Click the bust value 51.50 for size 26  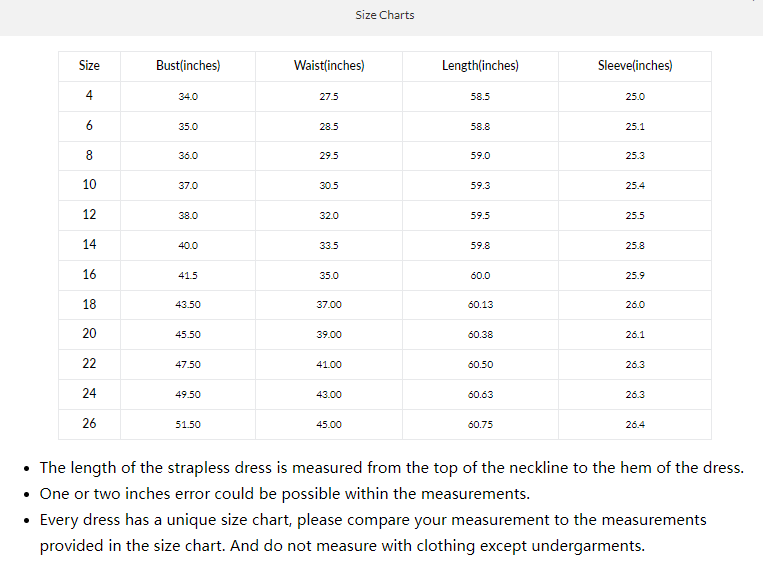click(188, 425)
